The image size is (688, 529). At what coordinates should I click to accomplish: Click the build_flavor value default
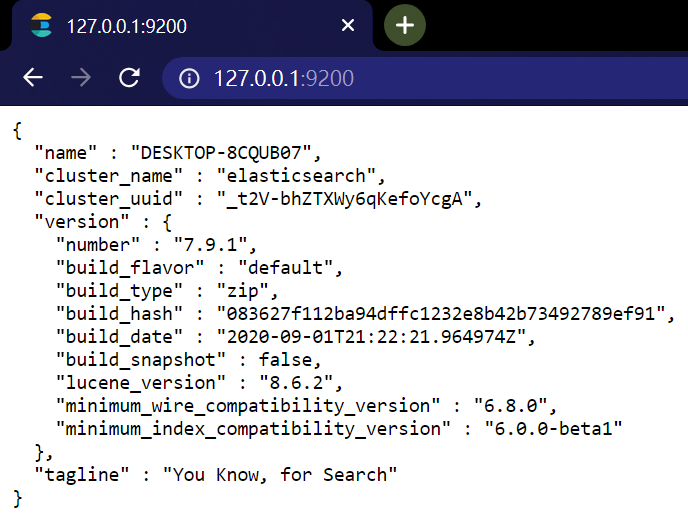(x=285, y=268)
